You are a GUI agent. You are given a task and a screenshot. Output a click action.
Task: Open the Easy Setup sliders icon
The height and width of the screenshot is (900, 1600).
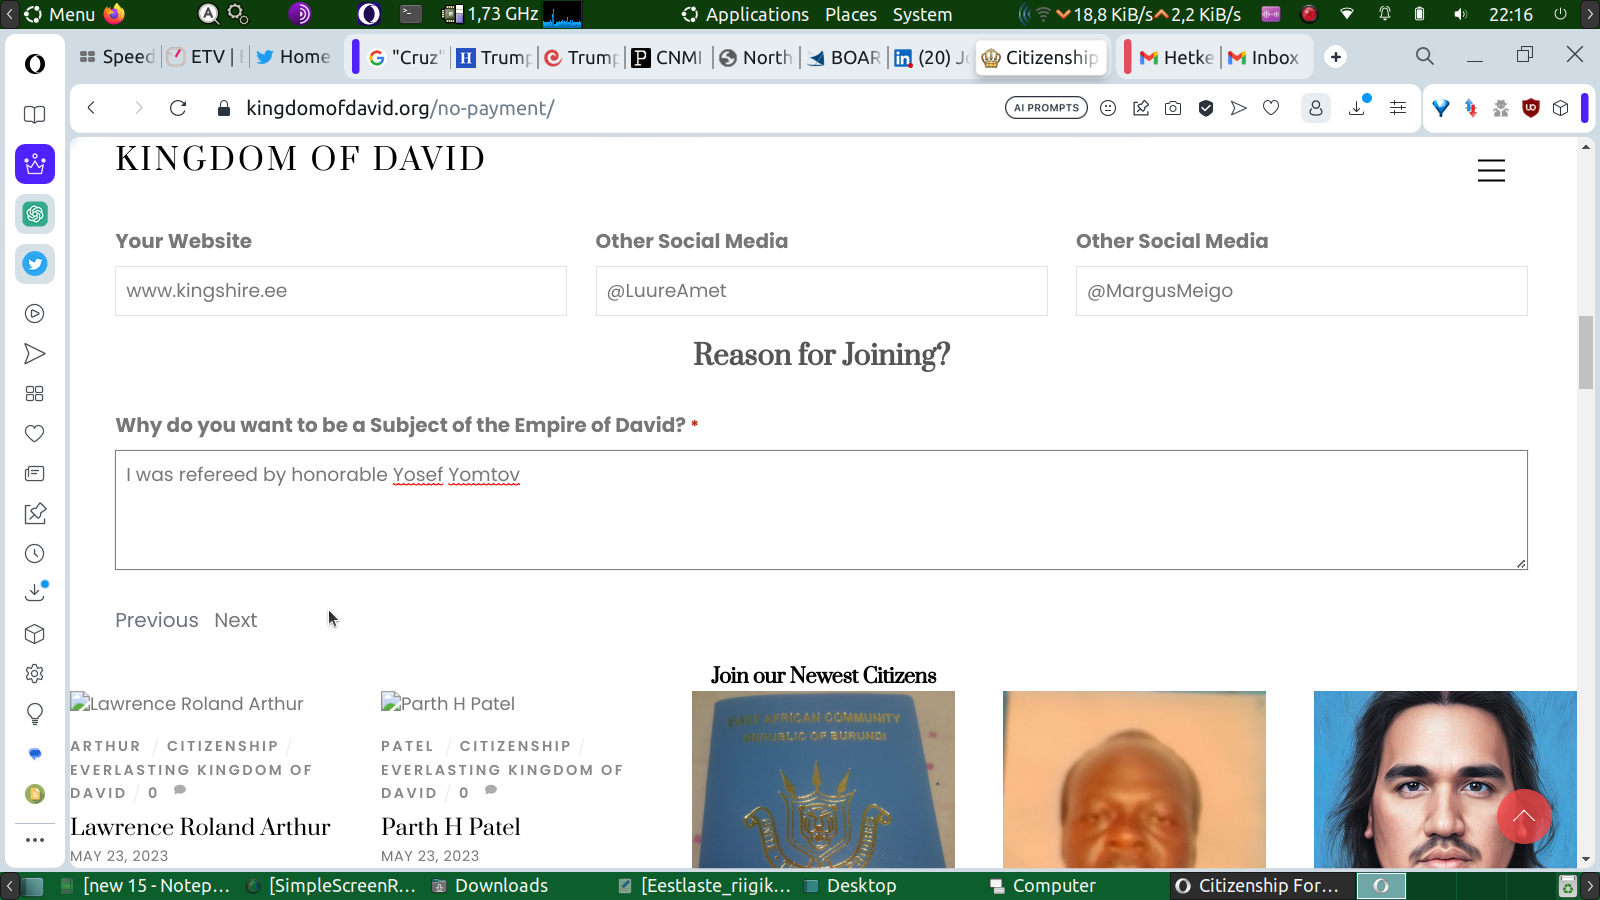[x=1398, y=108]
